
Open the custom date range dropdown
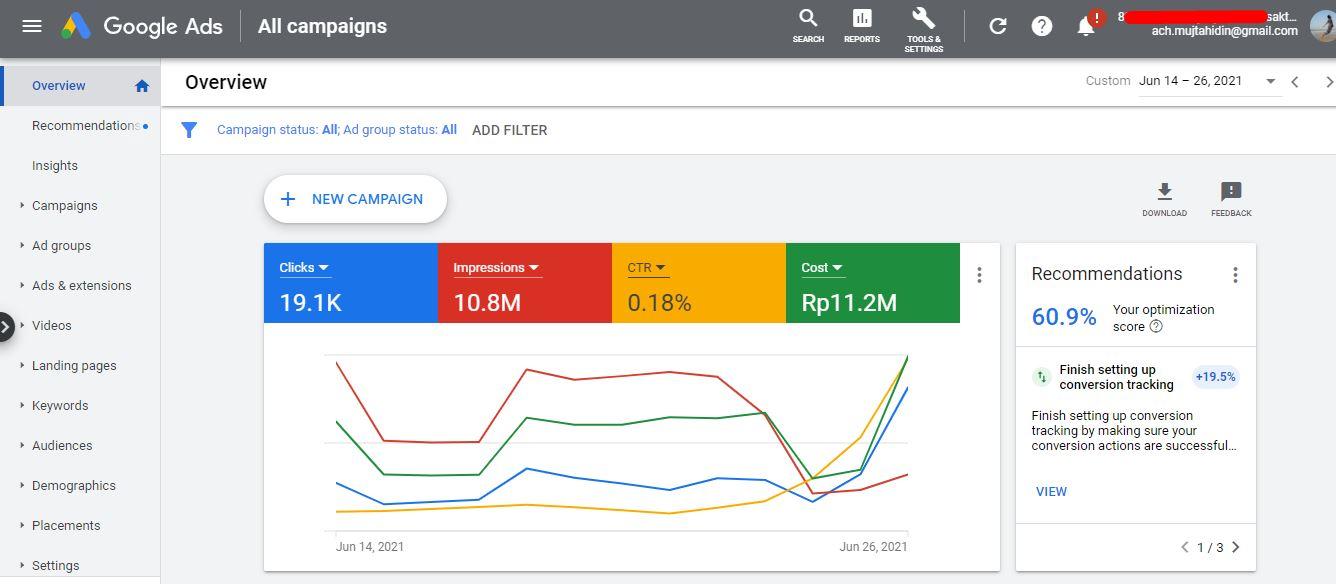1207,81
